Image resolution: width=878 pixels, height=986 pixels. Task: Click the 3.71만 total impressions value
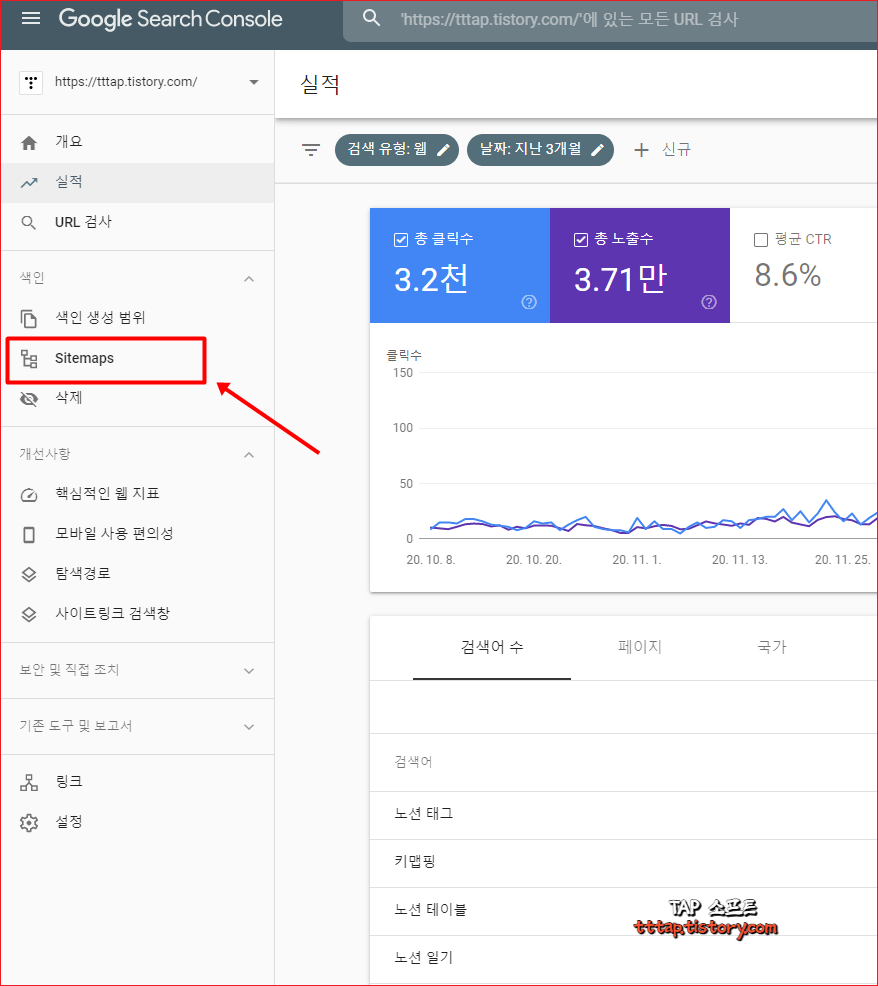(x=620, y=279)
